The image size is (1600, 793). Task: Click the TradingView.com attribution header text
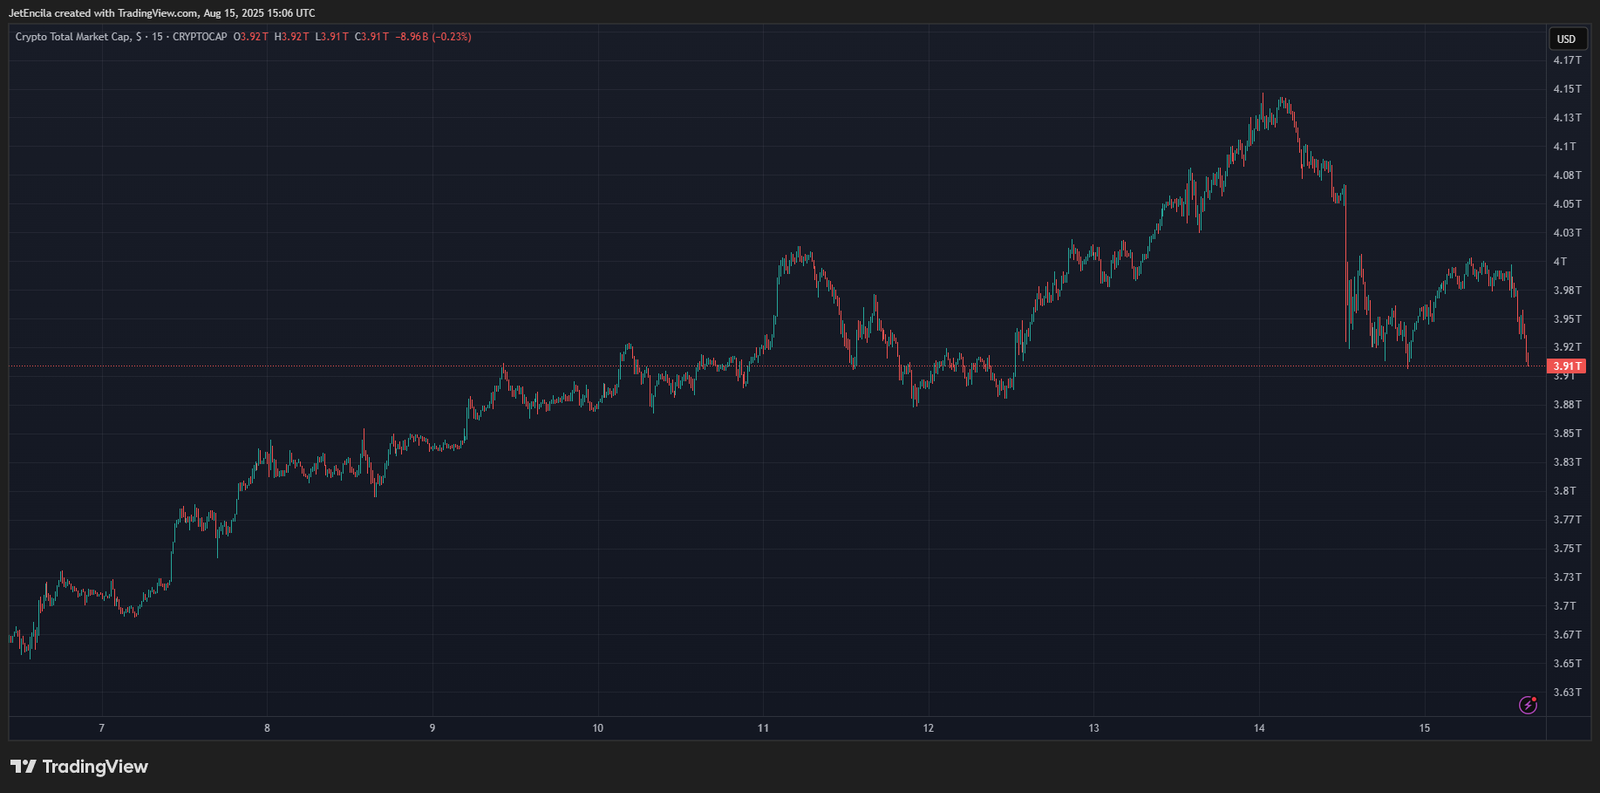pyautogui.click(x=162, y=13)
